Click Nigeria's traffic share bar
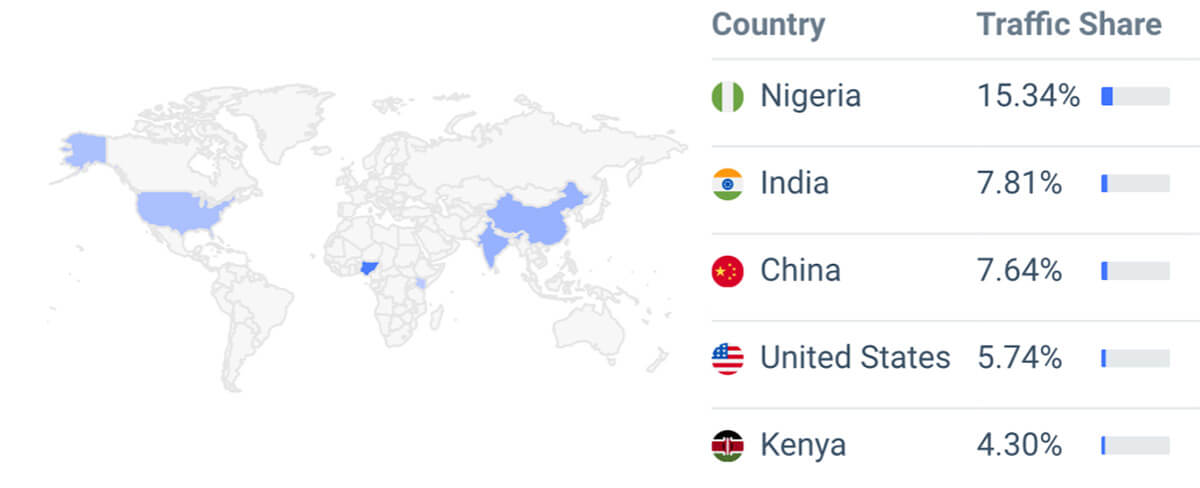1200x488 pixels. coord(1135,97)
